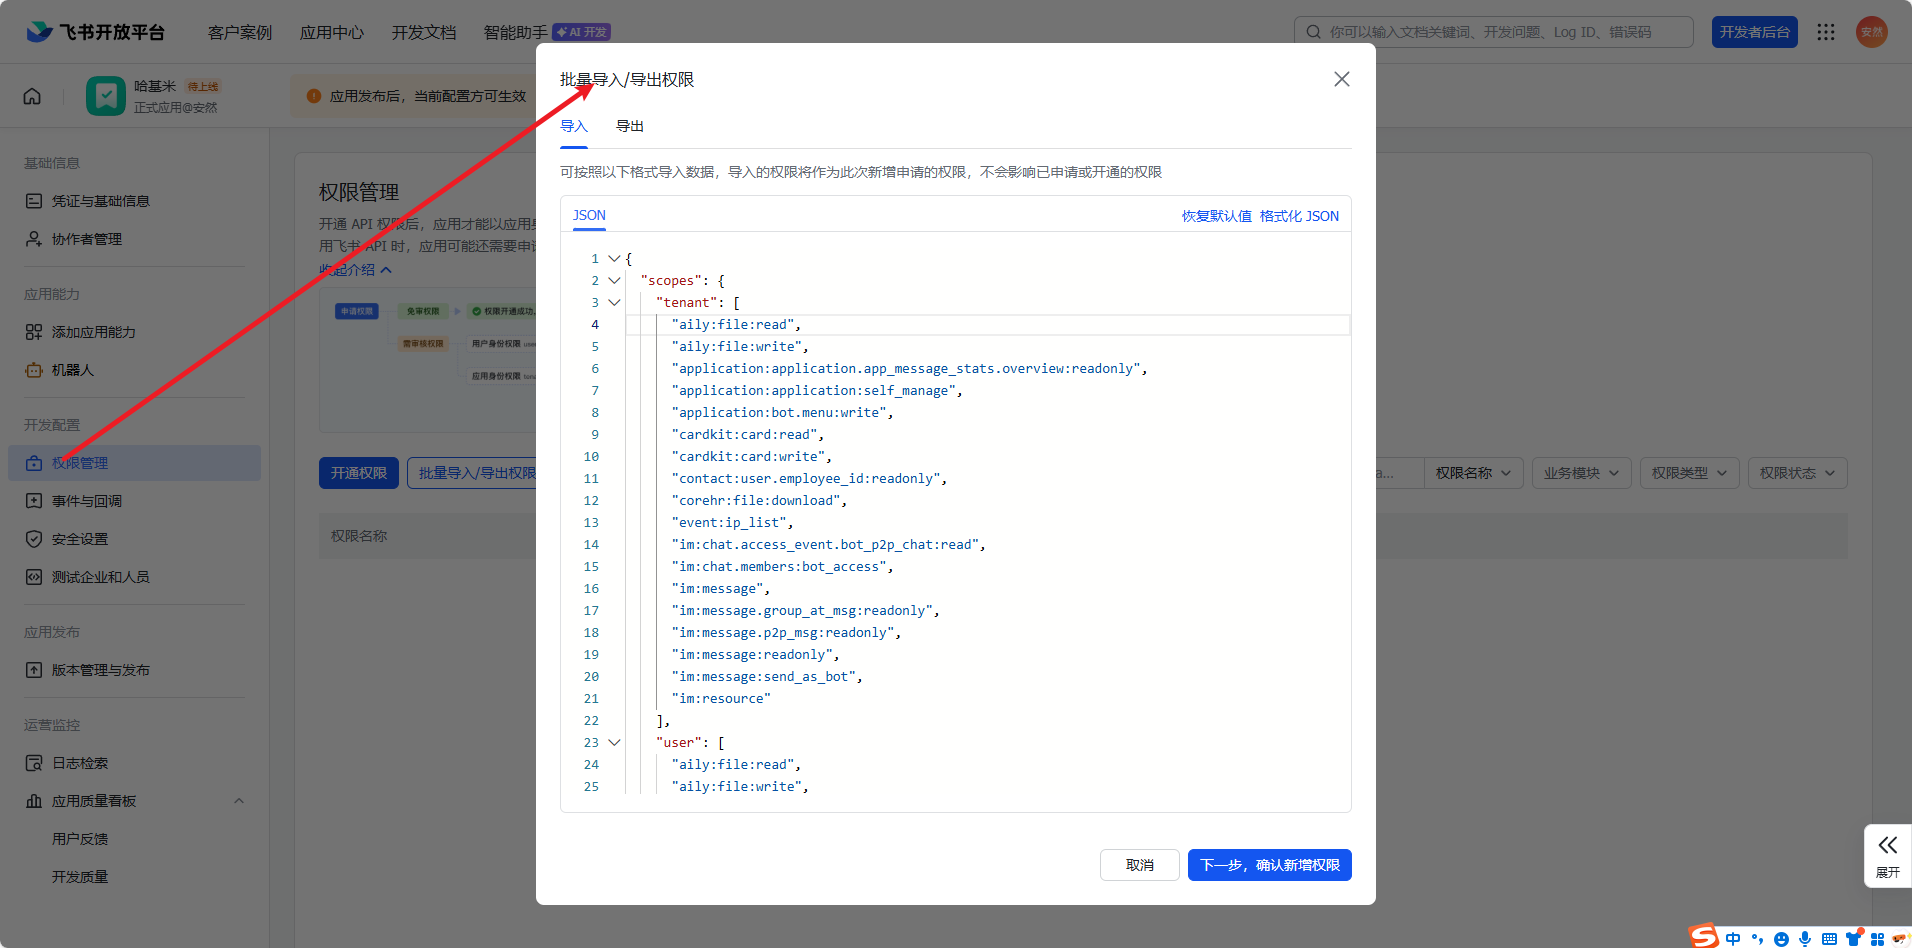Open the 权限名称 filter dropdown
1912x948 pixels.
(1474, 473)
